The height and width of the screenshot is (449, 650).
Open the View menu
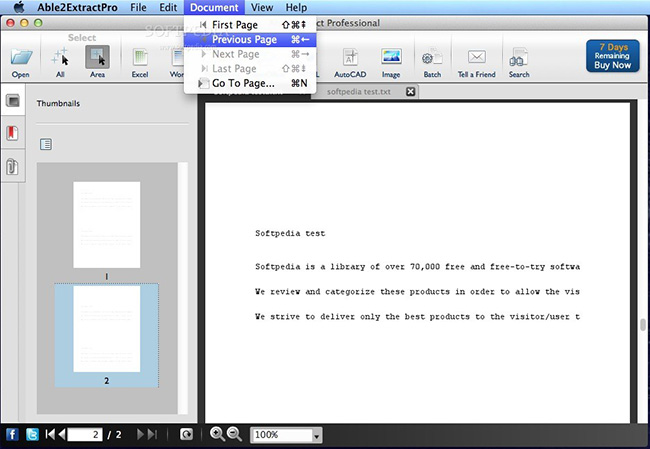pos(262,7)
